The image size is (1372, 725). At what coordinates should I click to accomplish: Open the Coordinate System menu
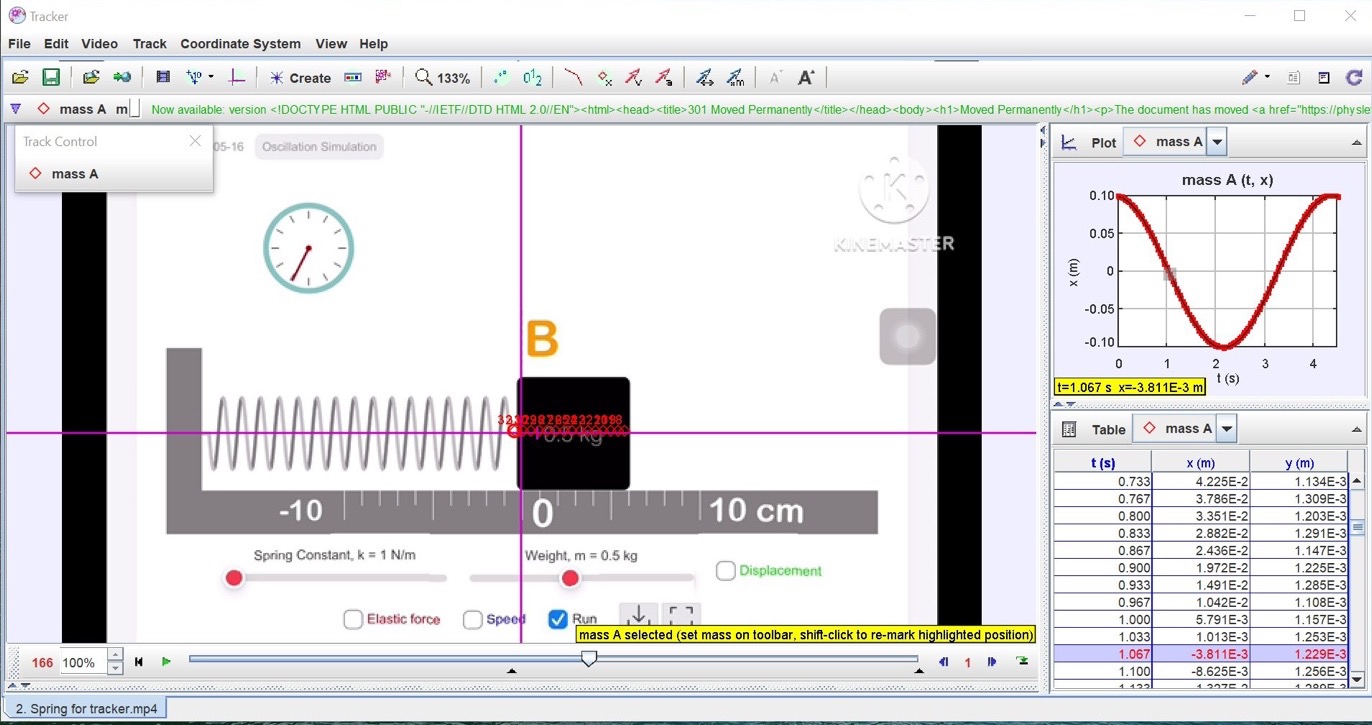pyautogui.click(x=240, y=44)
